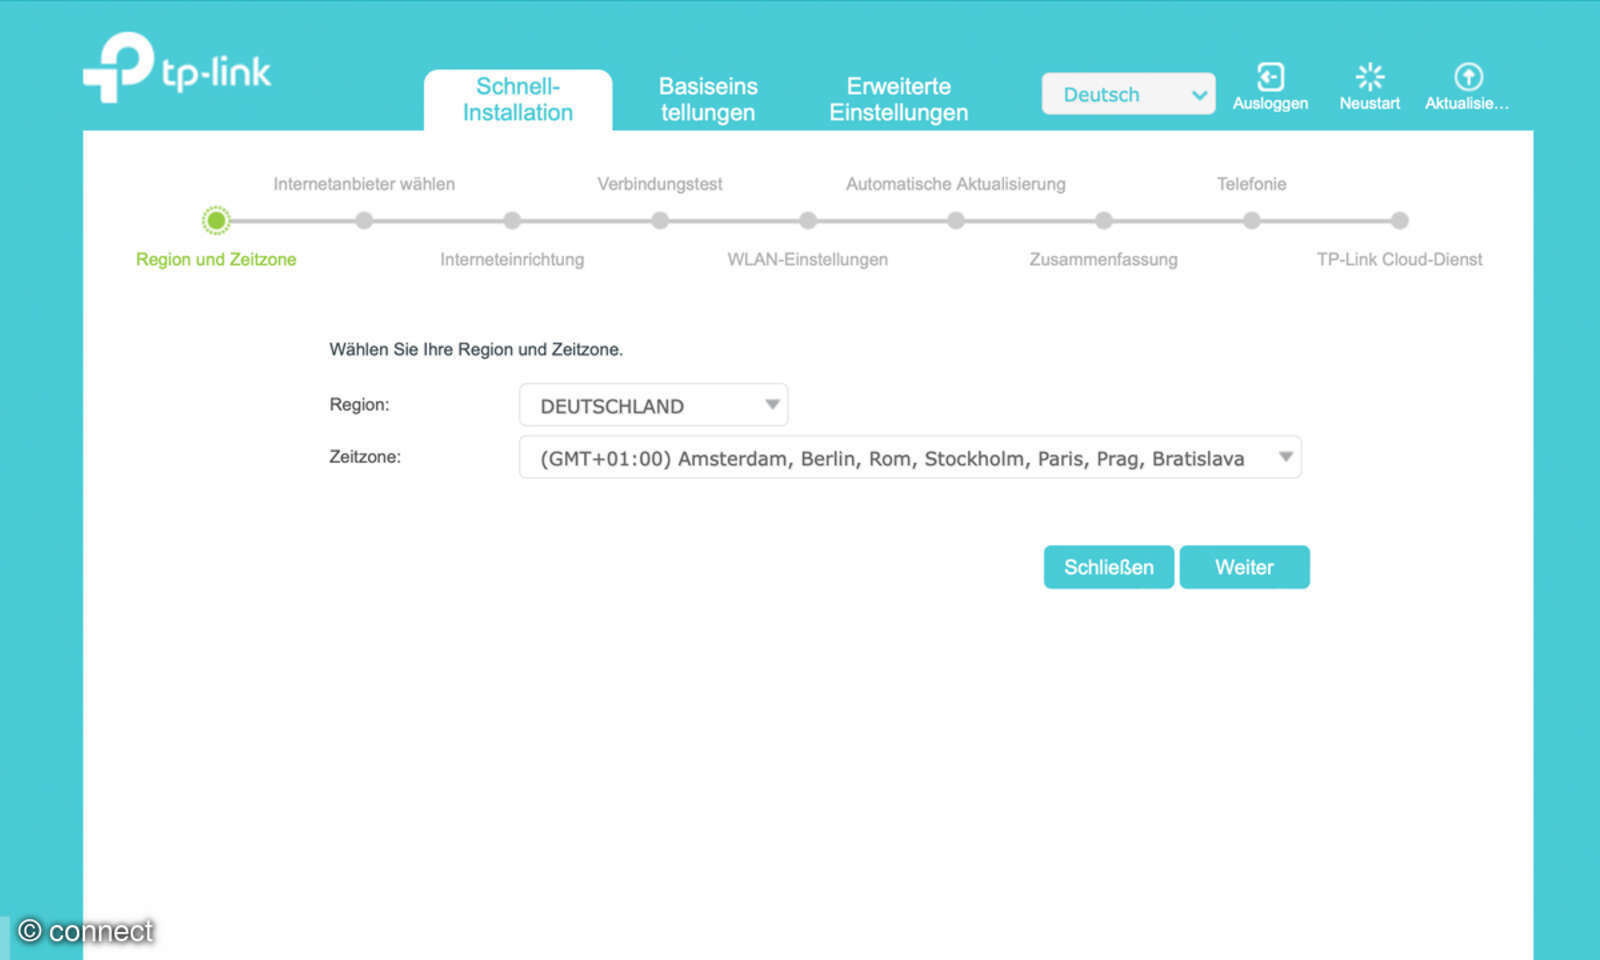Viewport: 1600px width, 960px height.
Task: Click the Internetanbieter wählen step dot
Action: coord(364,220)
